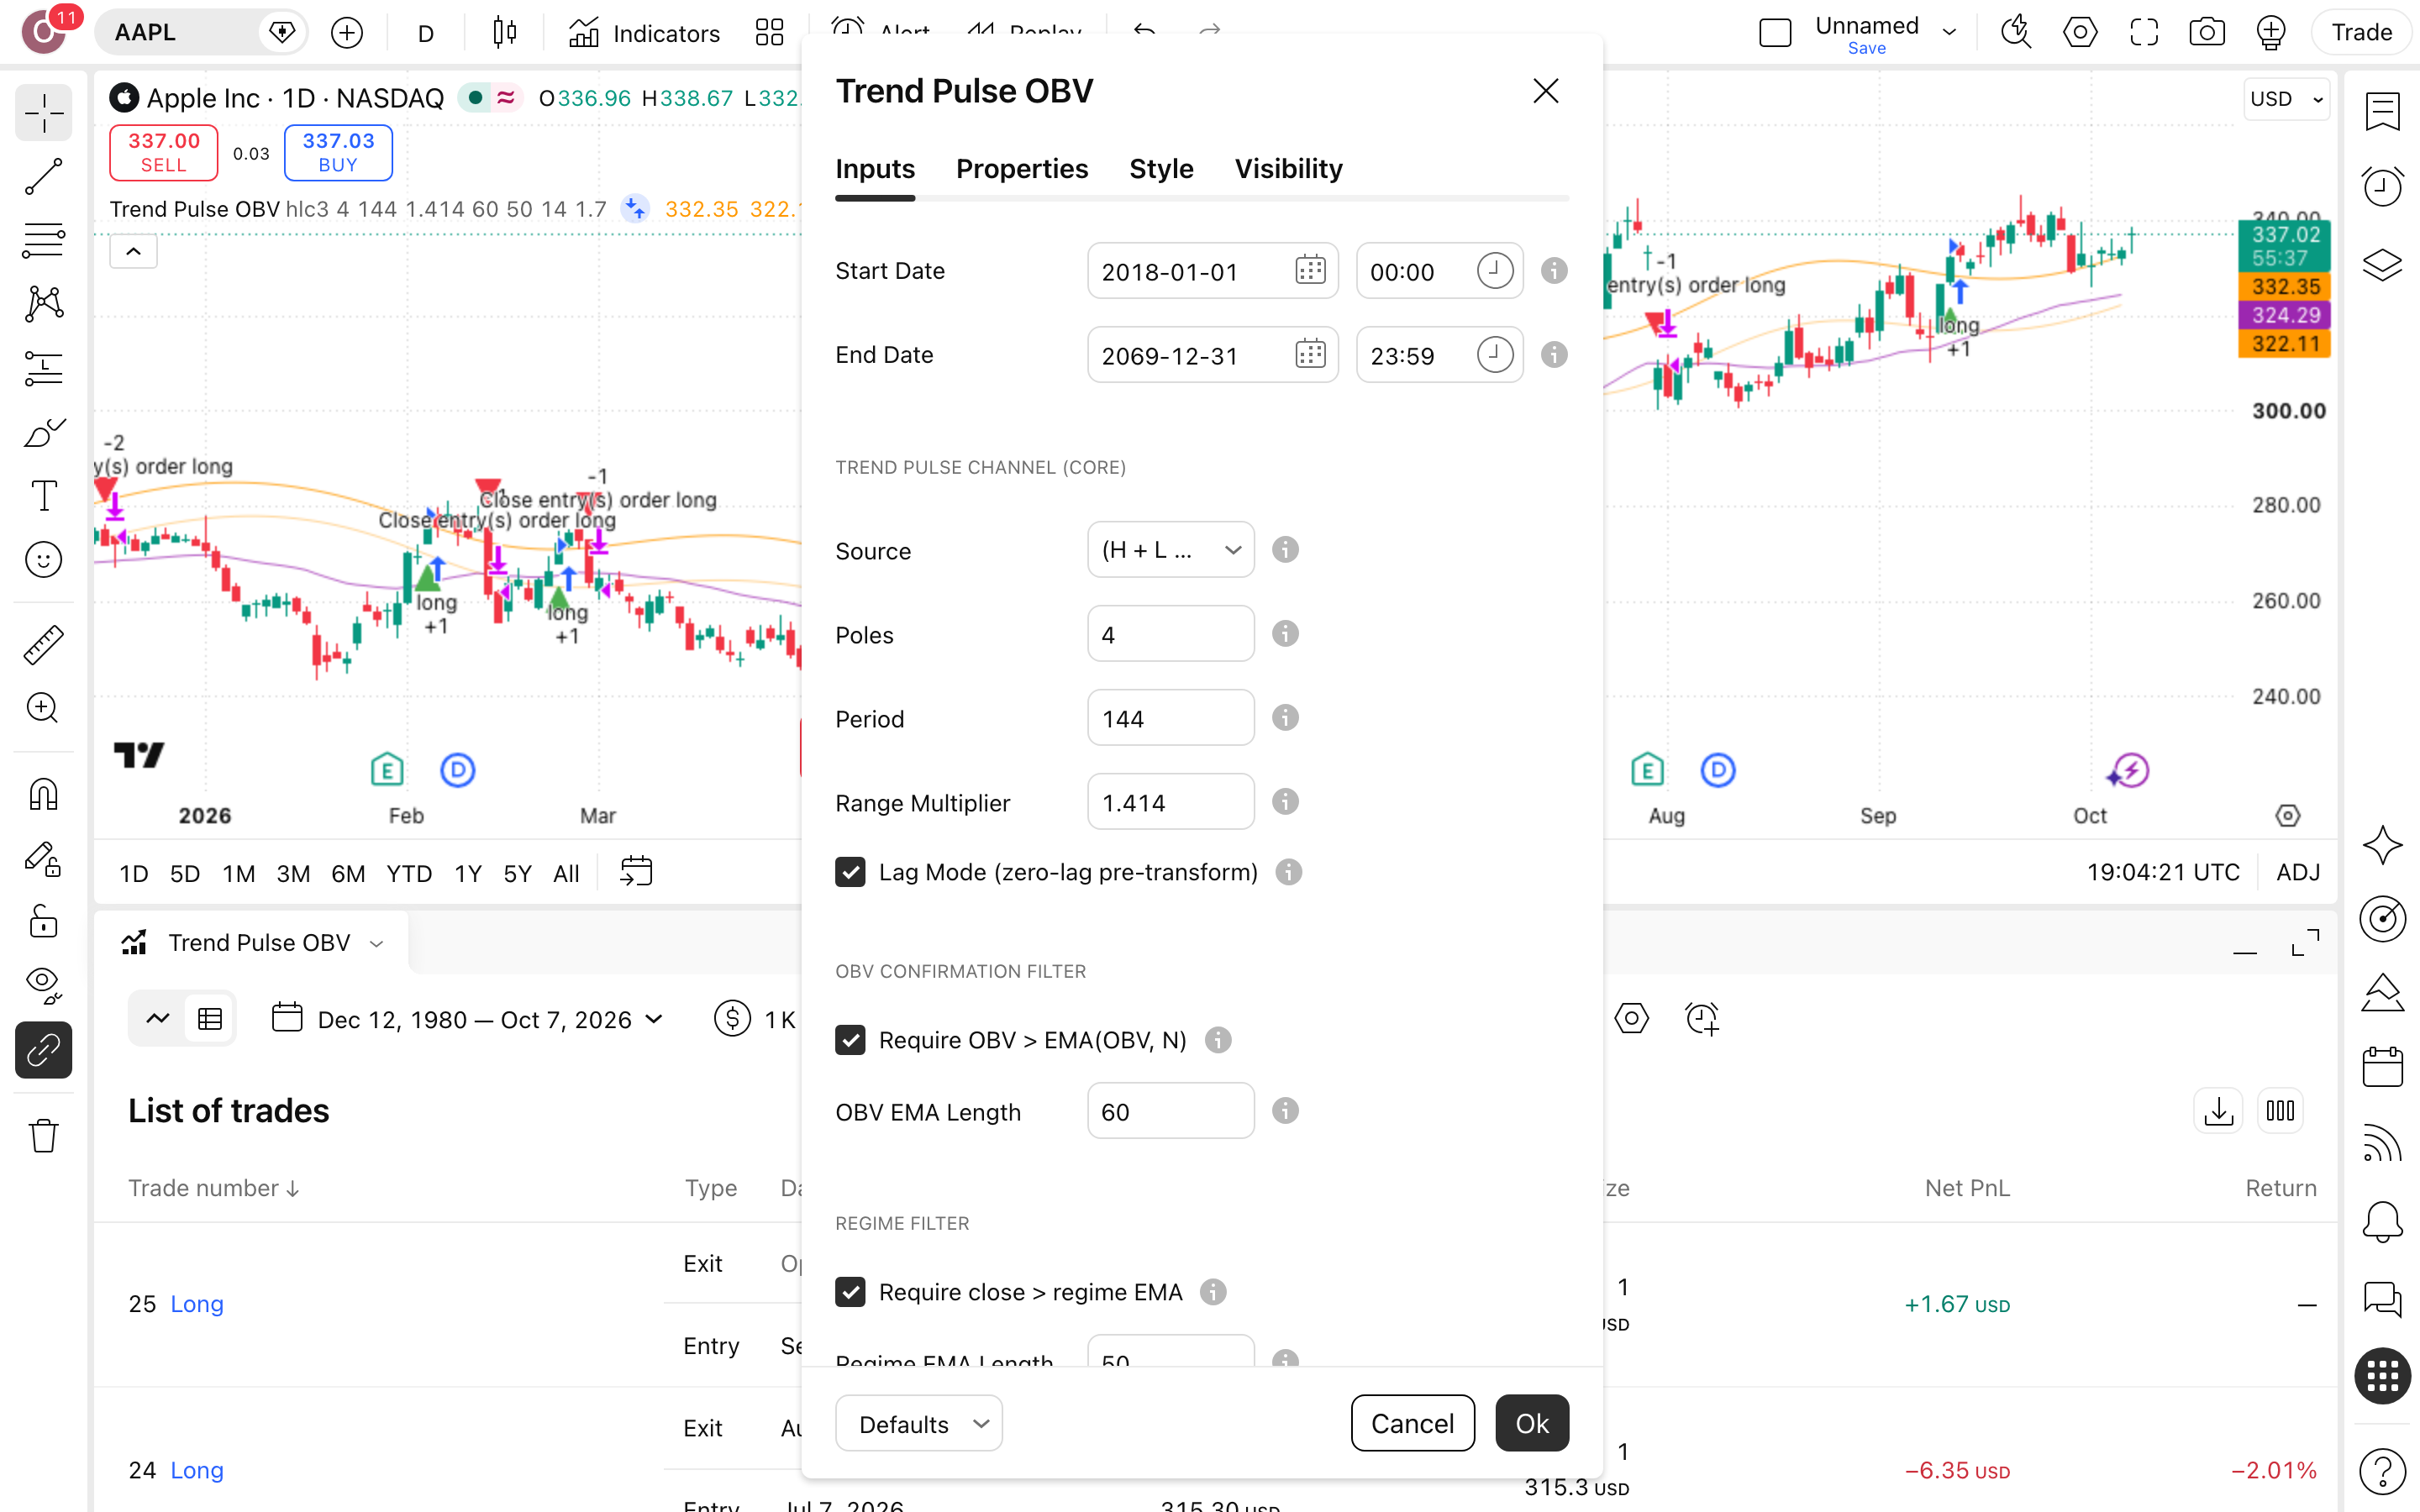Open the candlestick chart style picker

(x=505, y=33)
